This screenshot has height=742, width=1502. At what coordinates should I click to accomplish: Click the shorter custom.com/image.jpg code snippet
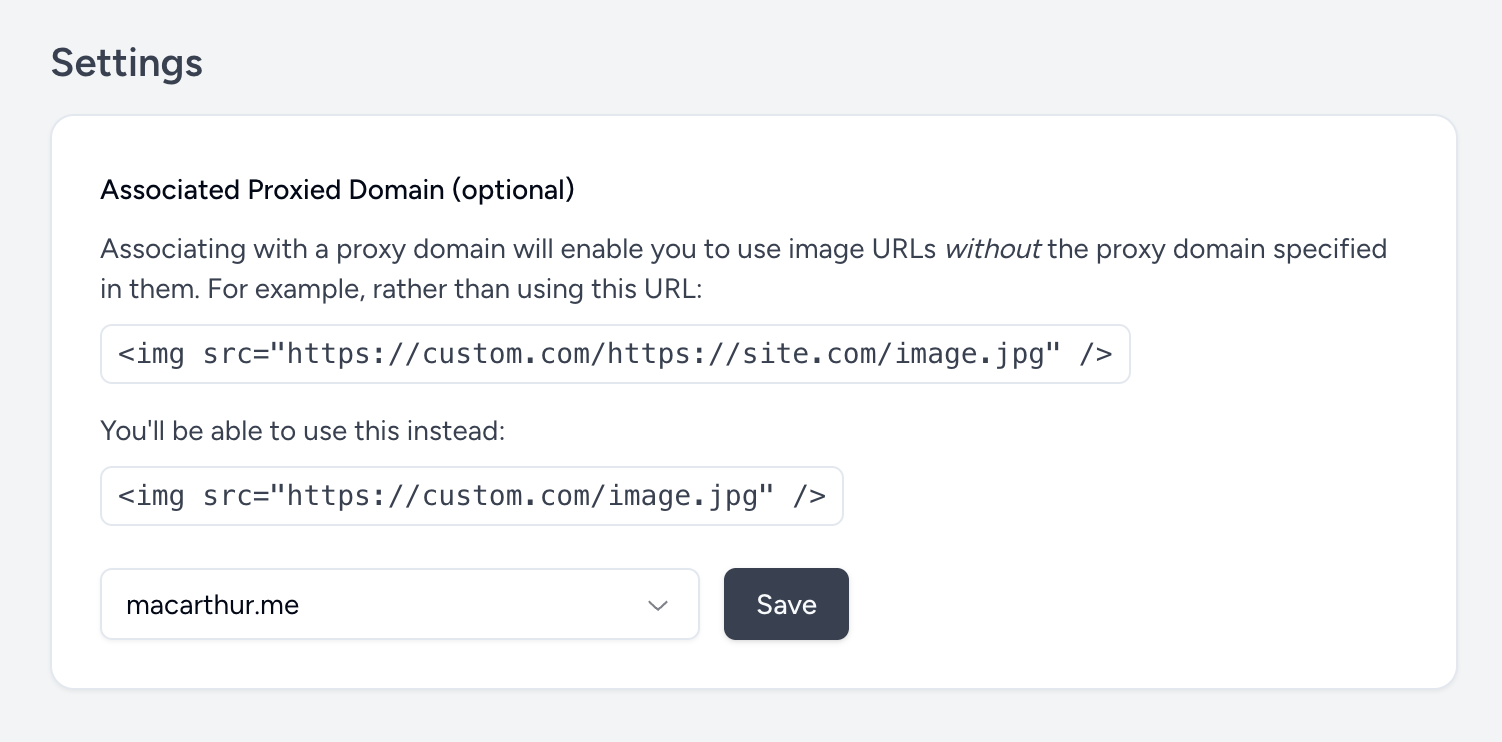pos(471,496)
